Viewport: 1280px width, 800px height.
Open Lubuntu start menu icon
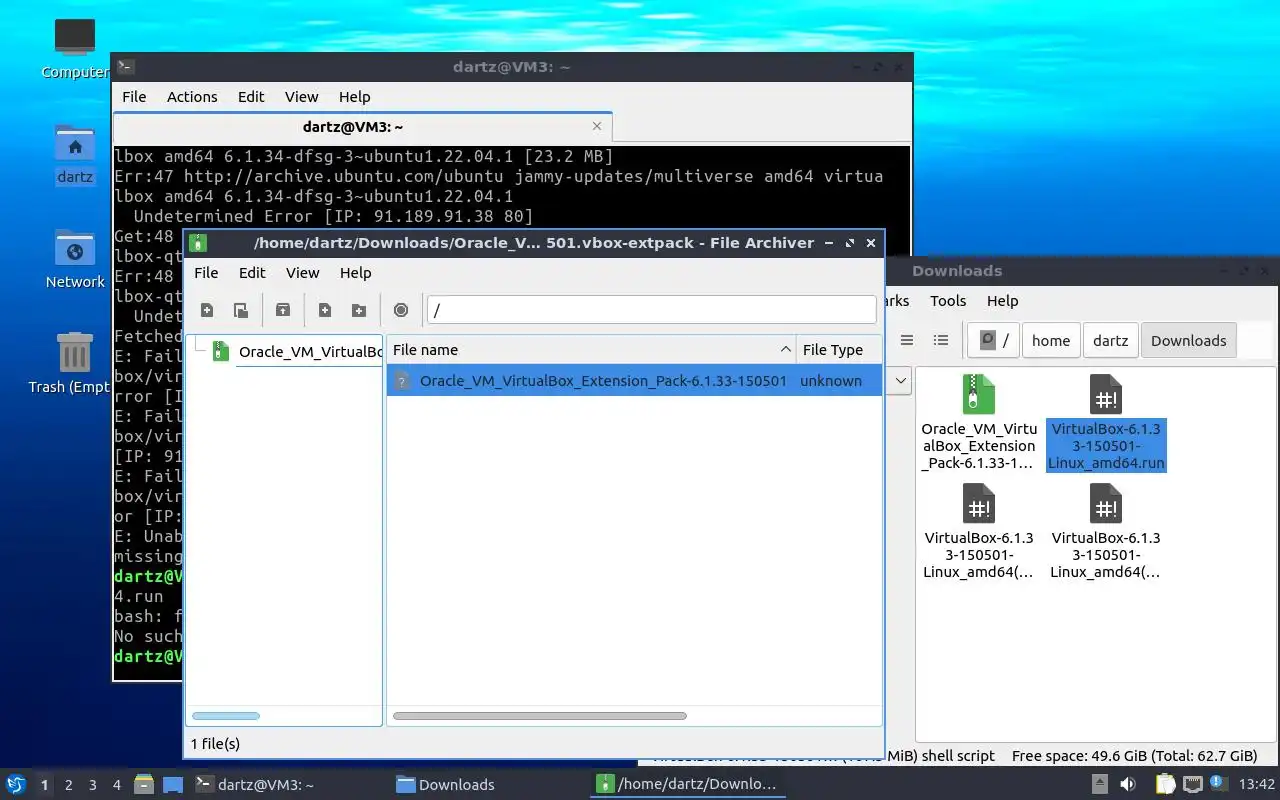tap(15, 784)
